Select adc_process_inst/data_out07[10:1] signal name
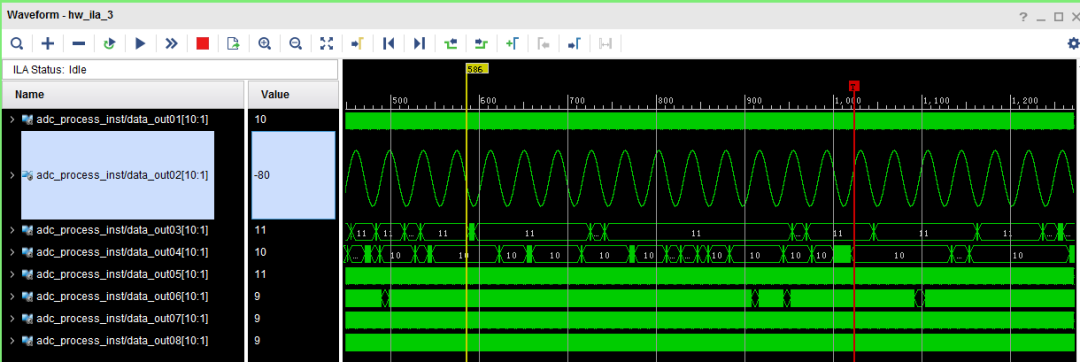Image resolution: width=1080 pixels, height=362 pixels. click(x=122, y=319)
